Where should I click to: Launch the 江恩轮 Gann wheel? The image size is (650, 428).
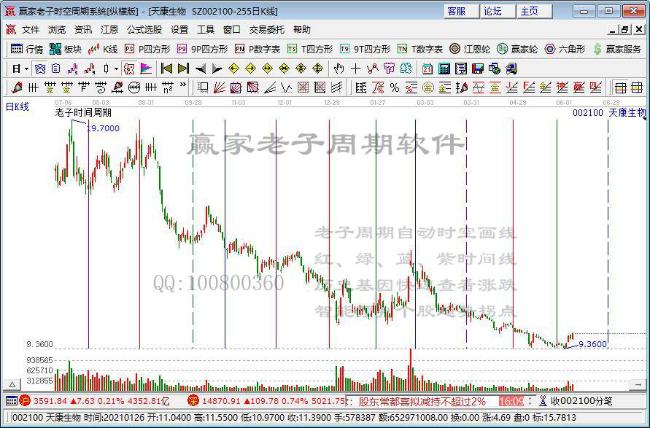[470, 49]
